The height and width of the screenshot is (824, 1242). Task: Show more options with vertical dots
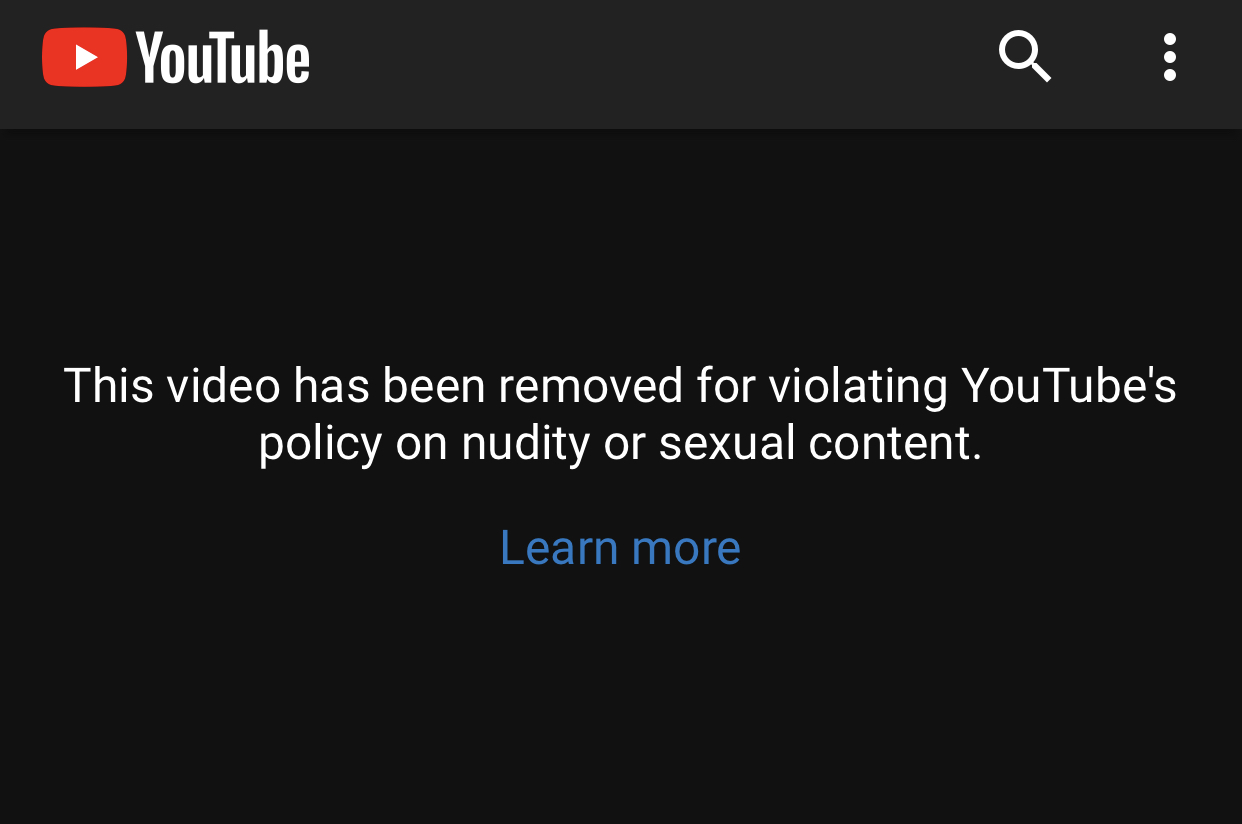coord(1169,57)
